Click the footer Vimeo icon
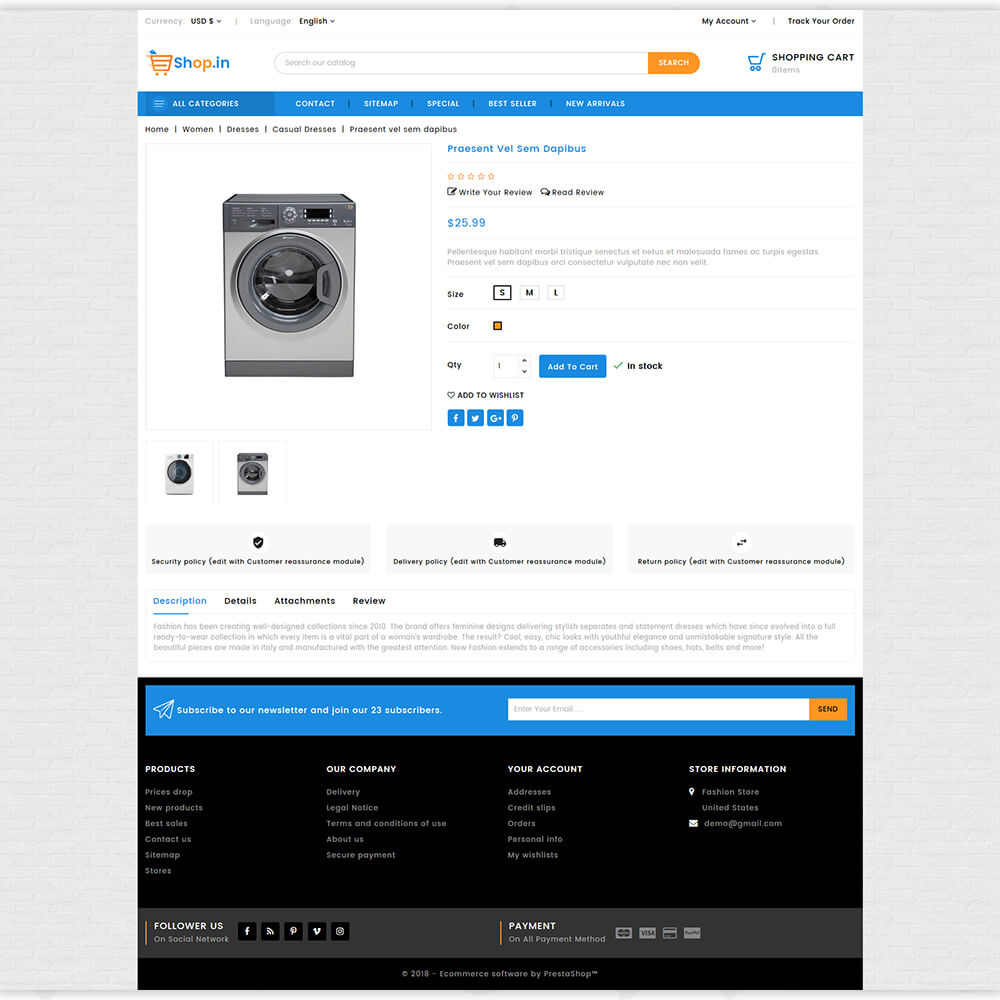Viewport: 1000px width, 1000px height. [317, 931]
